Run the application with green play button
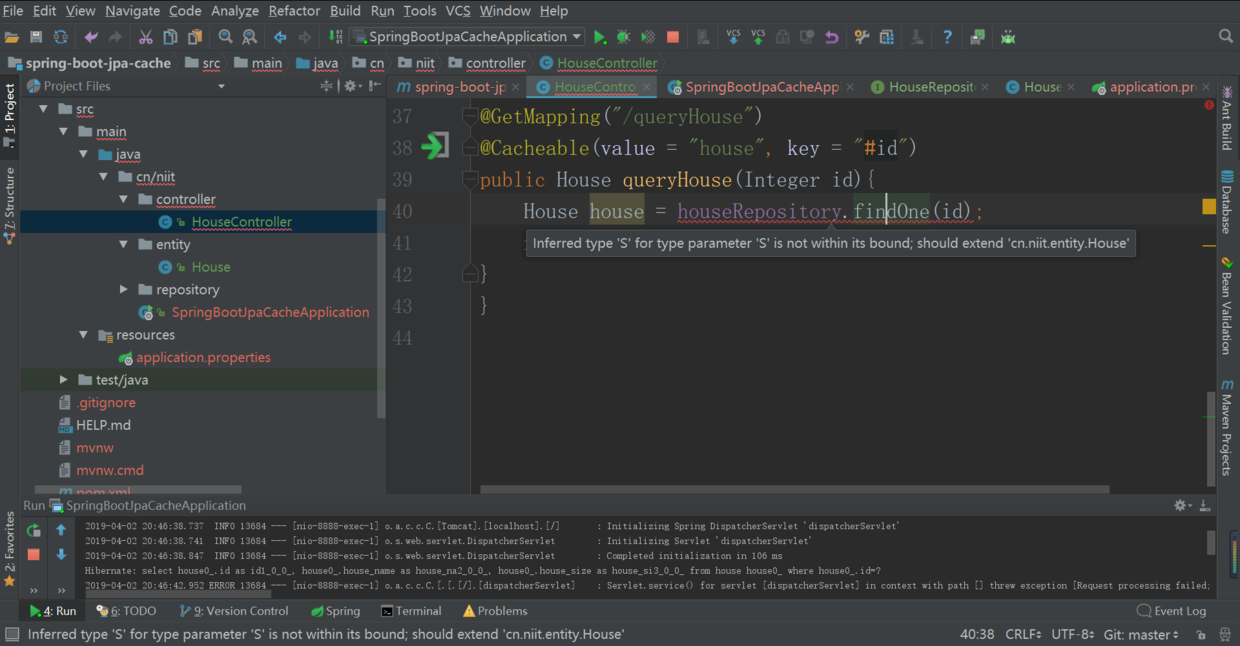The height and width of the screenshot is (646, 1240). (600, 37)
